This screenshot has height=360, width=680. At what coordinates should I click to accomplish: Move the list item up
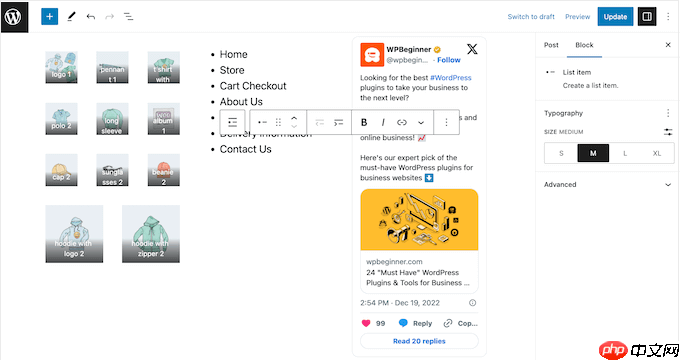(x=294, y=118)
